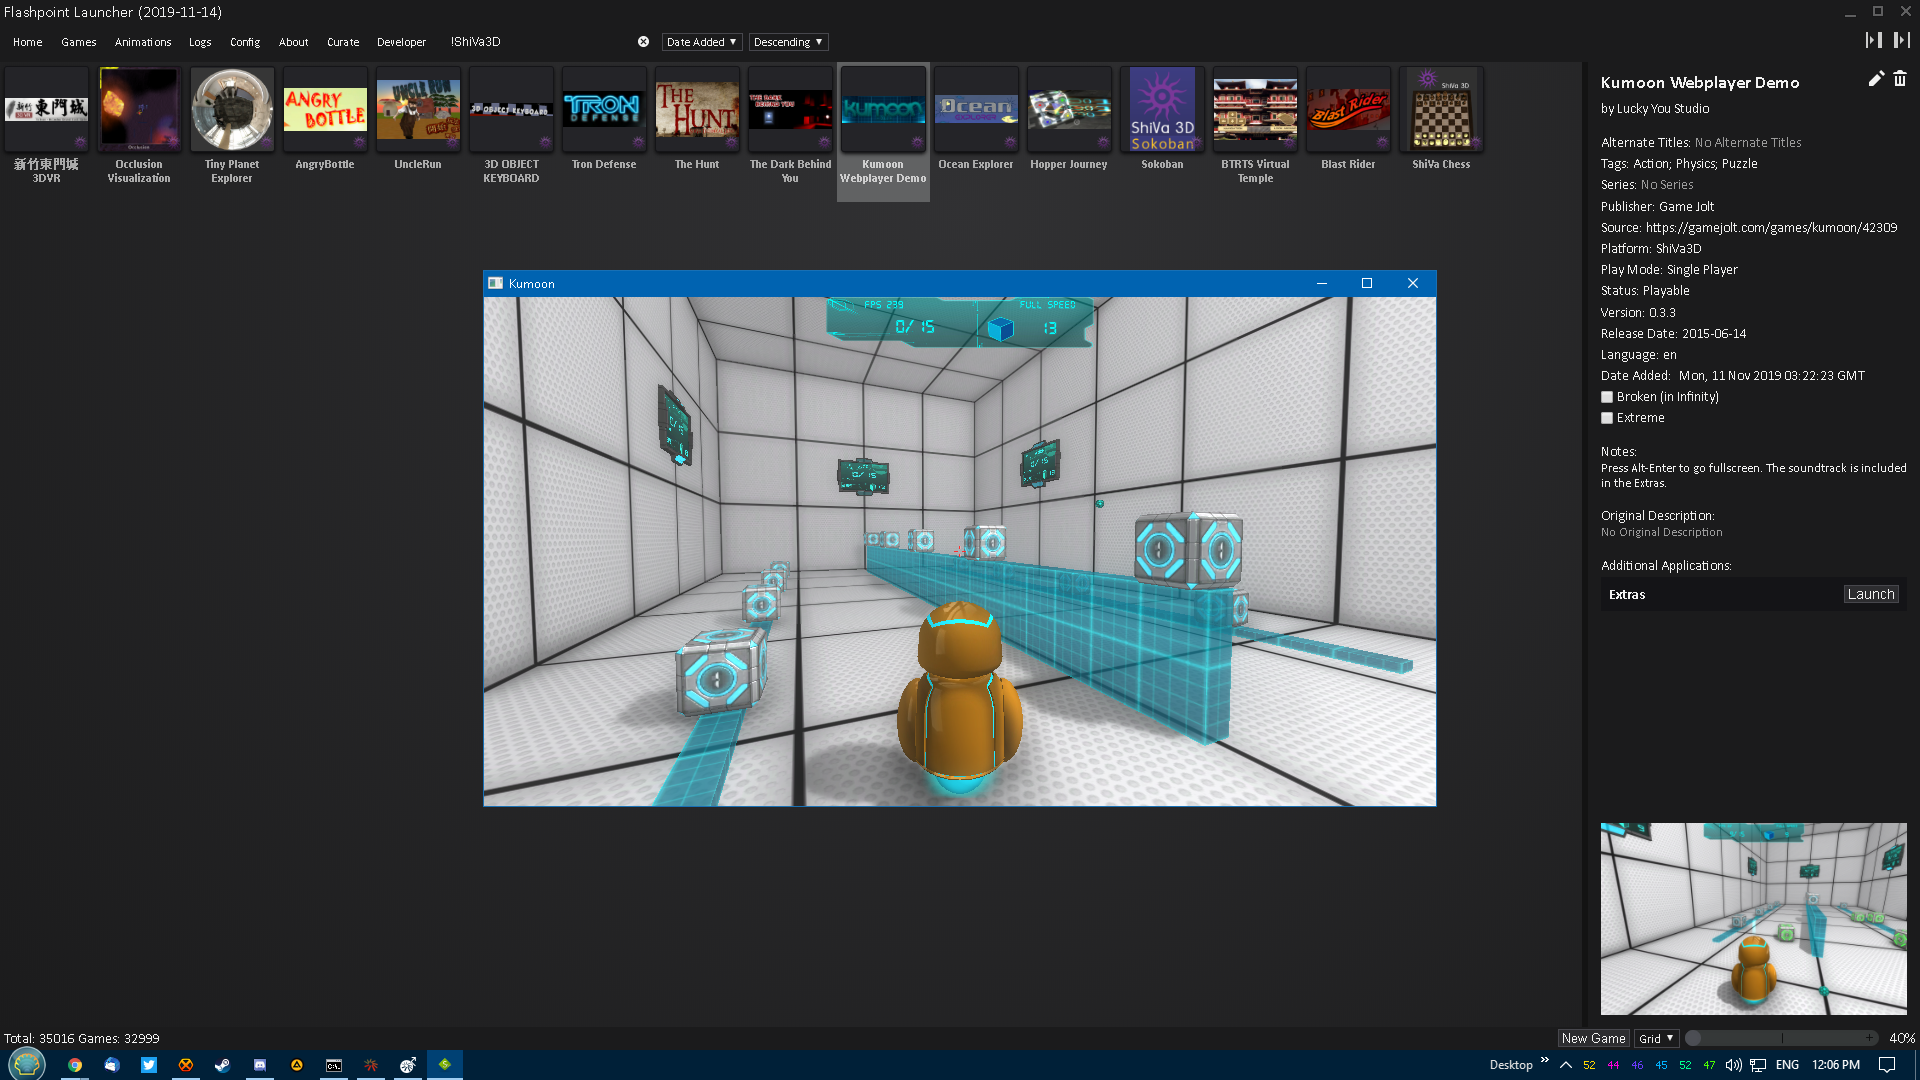This screenshot has height=1080, width=1920.
Task: Open the Curate tab
Action: tap(342, 42)
